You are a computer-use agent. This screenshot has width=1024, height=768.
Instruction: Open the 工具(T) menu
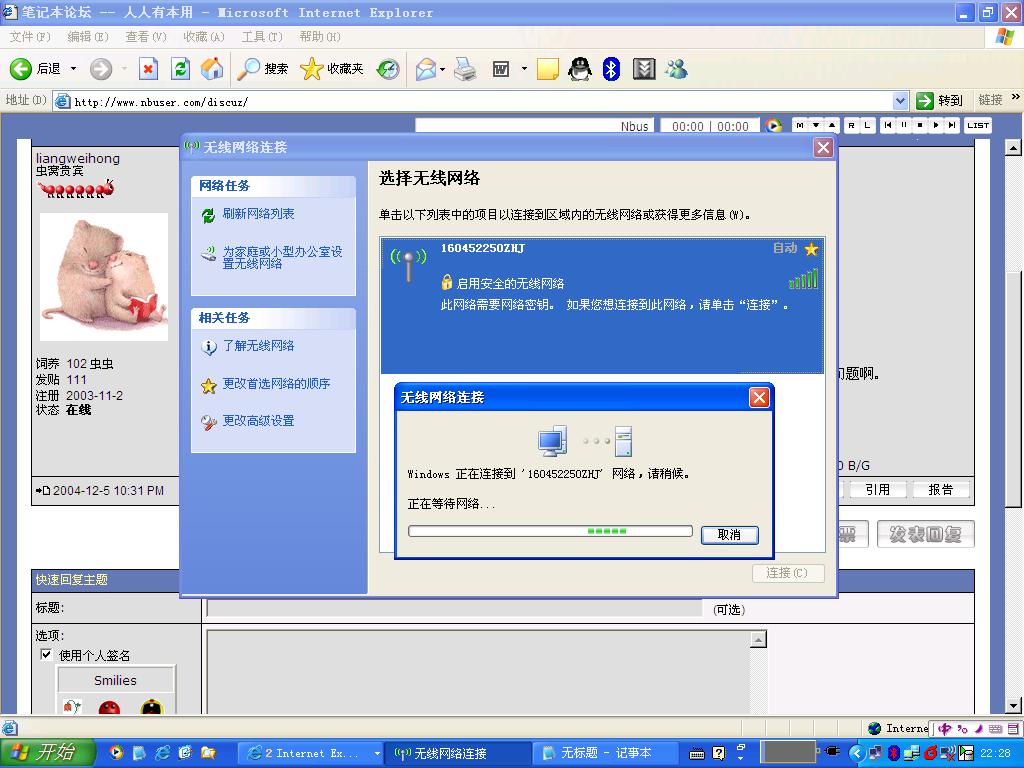coord(261,37)
